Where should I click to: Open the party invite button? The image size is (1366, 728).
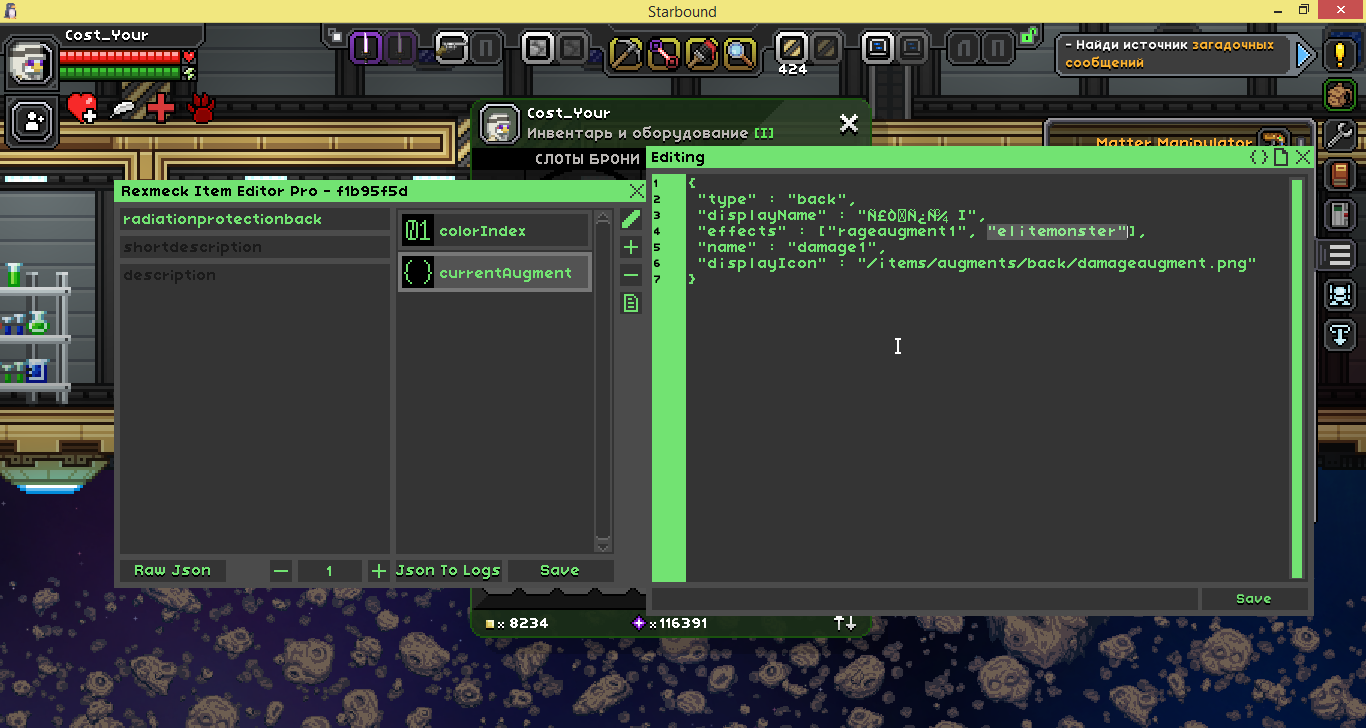pos(34,123)
